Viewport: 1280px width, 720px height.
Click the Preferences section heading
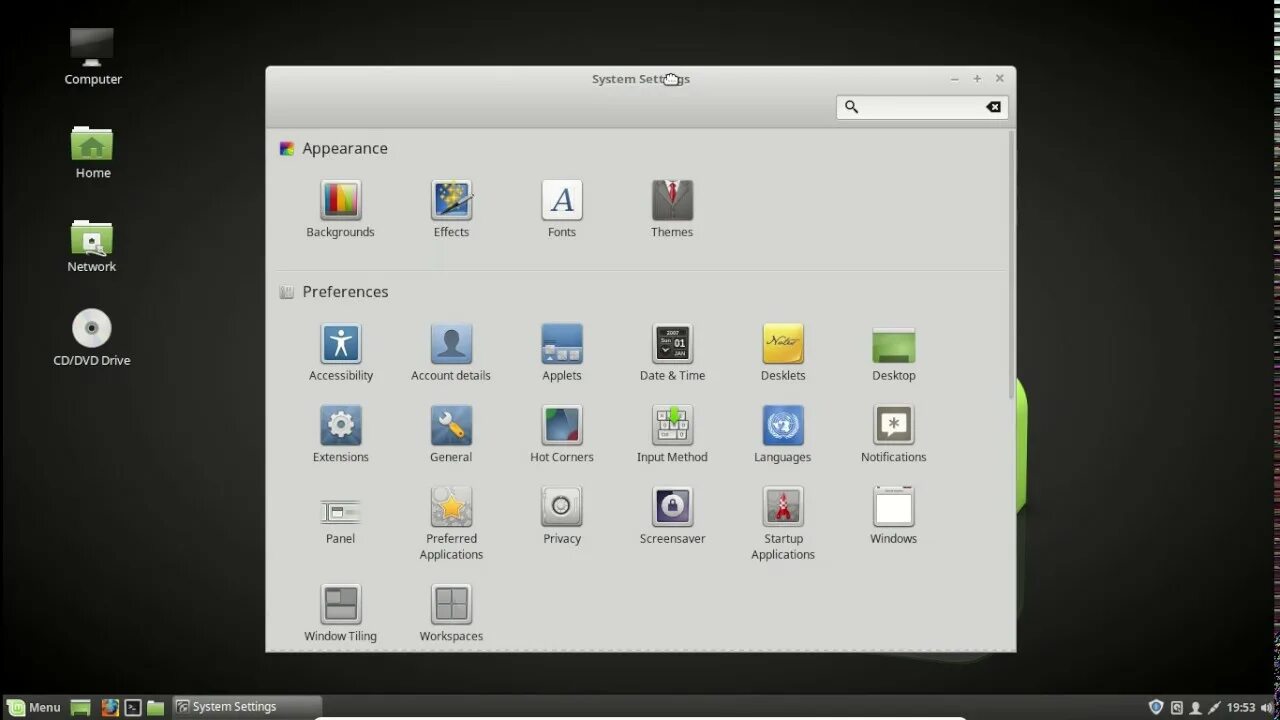tap(345, 292)
